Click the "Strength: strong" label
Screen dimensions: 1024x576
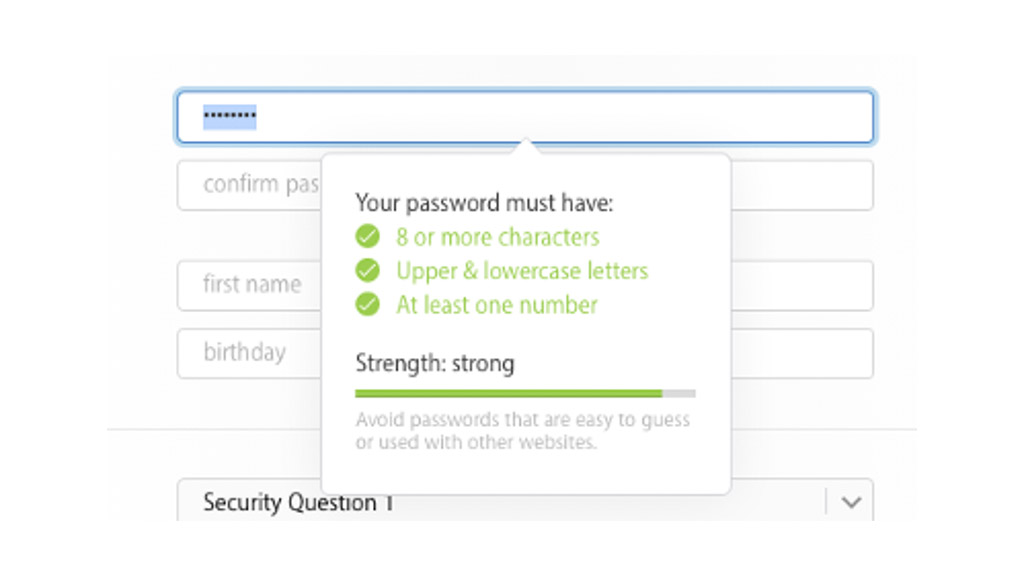click(435, 363)
